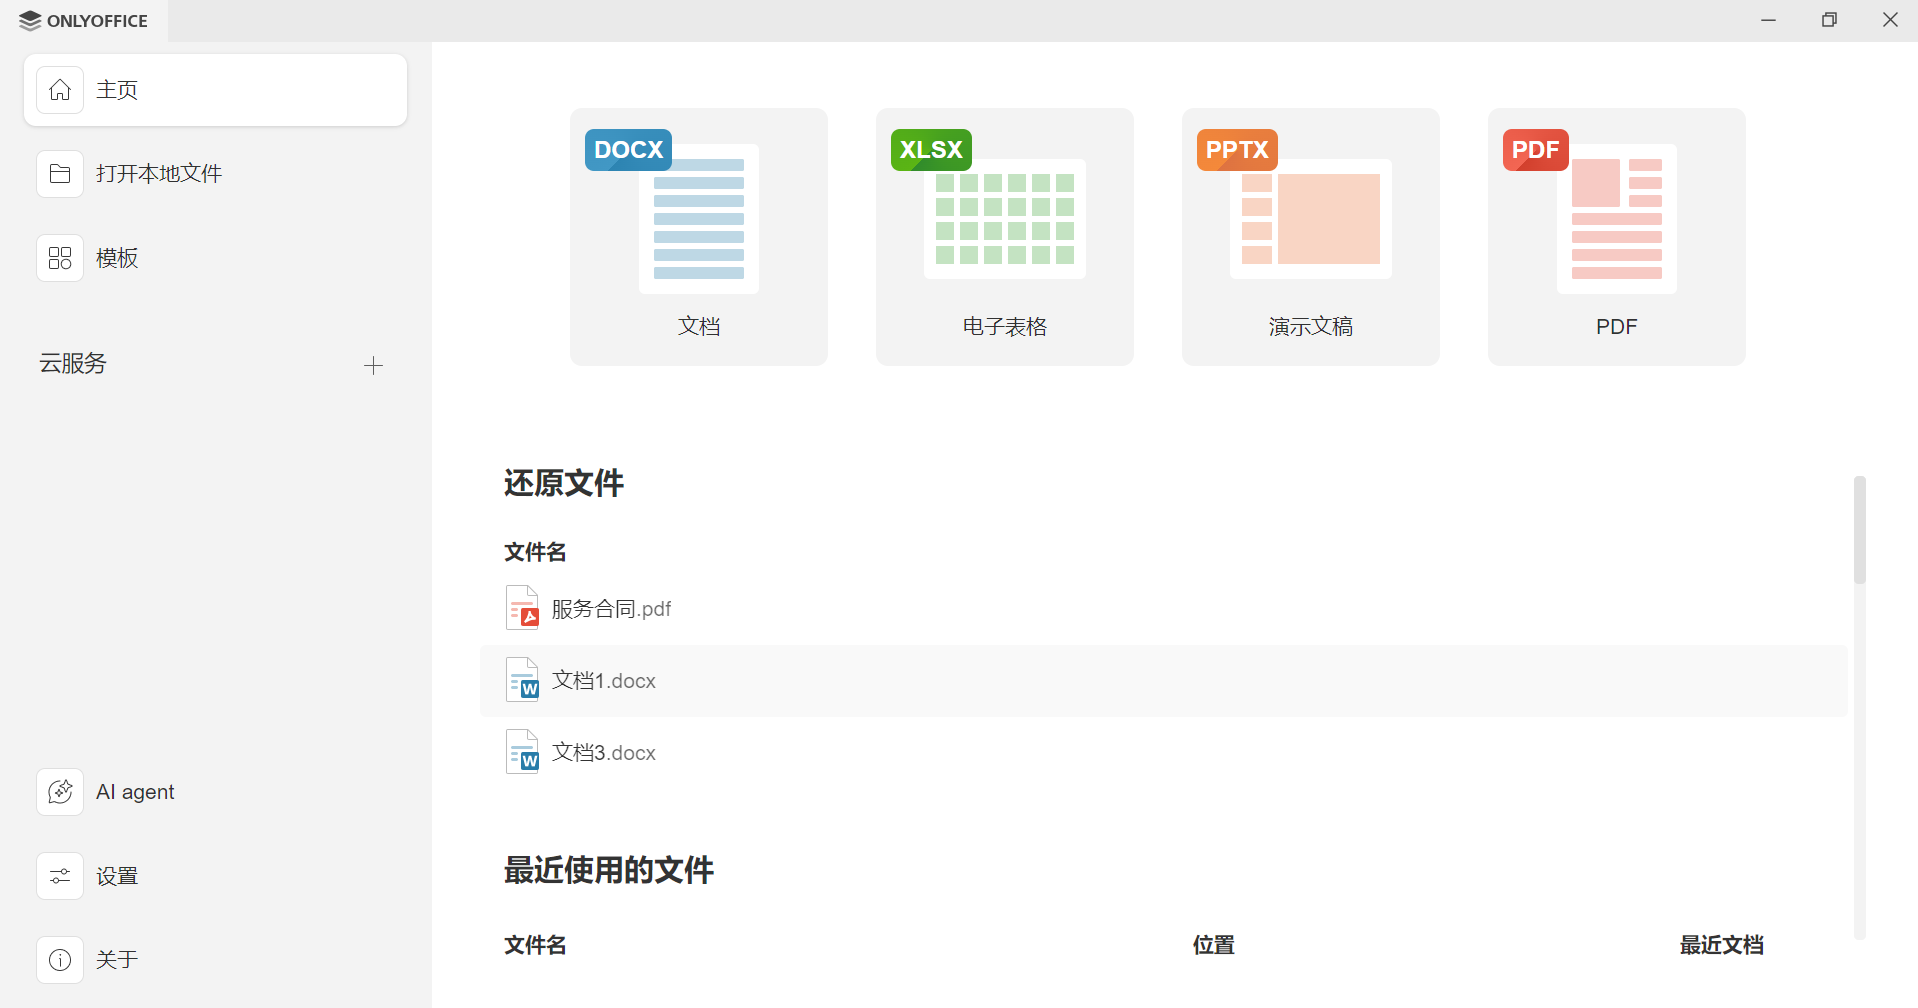Create a new 电子表格 spreadsheet
The width and height of the screenshot is (1918, 1008).
[1004, 236]
